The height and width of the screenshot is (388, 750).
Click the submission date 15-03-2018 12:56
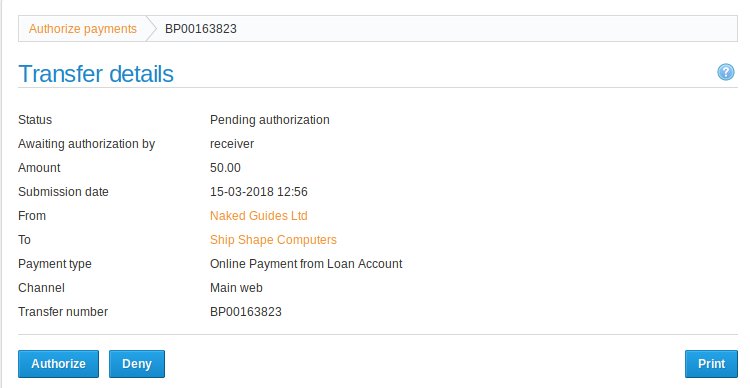coord(259,192)
